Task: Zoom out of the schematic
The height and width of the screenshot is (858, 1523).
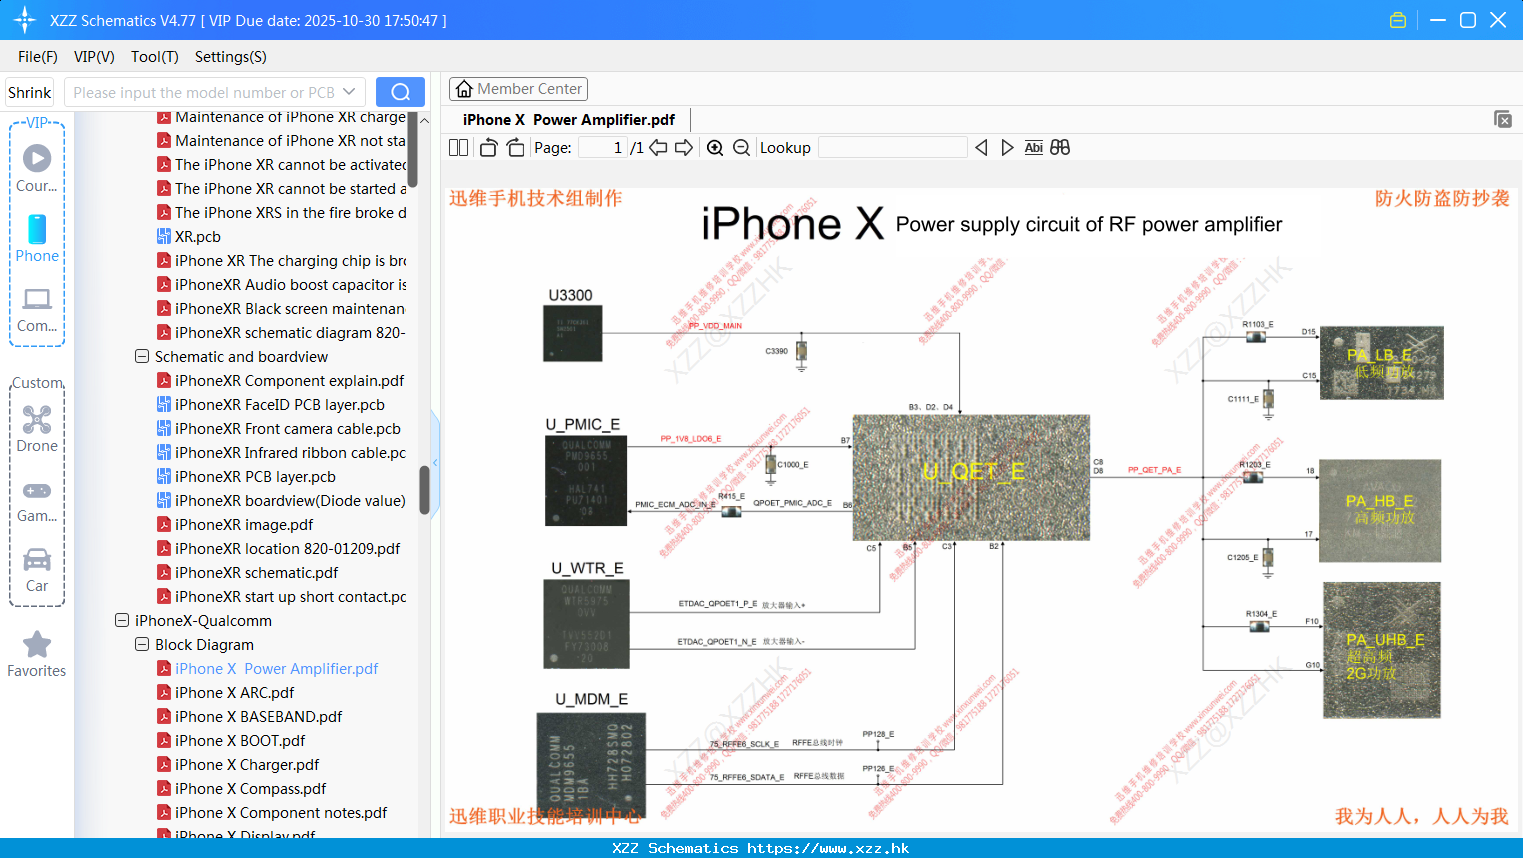Action: click(741, 148)
